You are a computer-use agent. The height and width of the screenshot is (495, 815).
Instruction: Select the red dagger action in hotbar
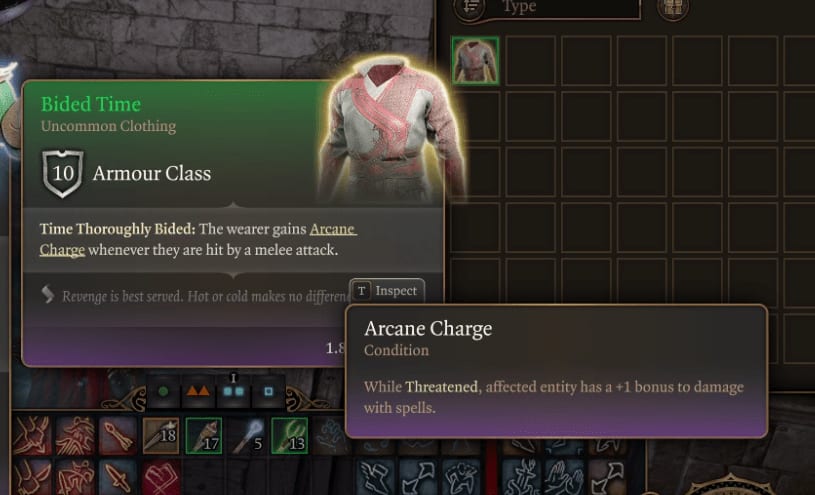click(118, 477)
